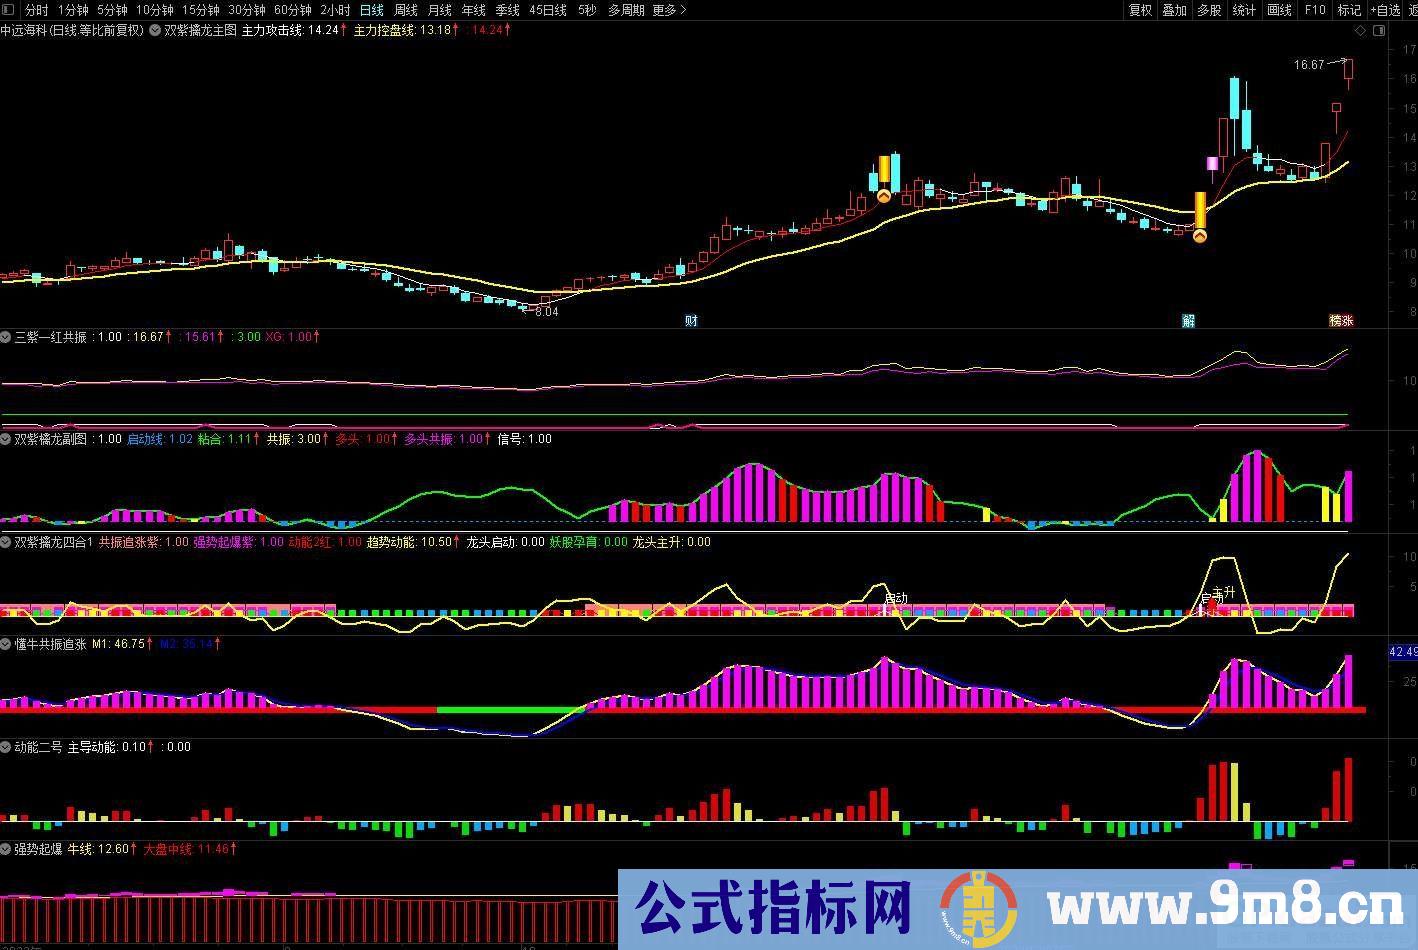
Task: Open the 更多 periods dropdown
Action: point(669,10)
